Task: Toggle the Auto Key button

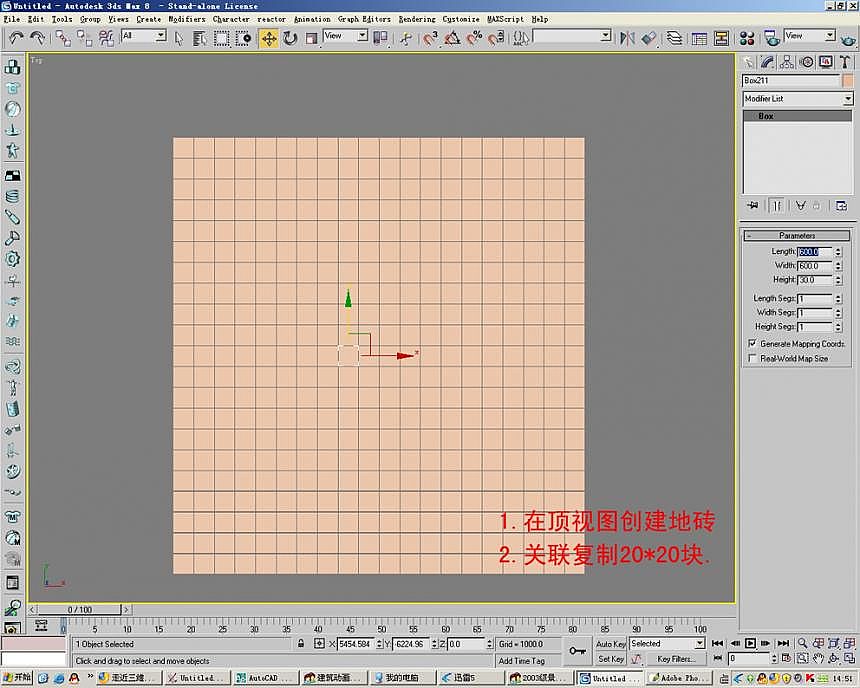Action: (610, 644)
